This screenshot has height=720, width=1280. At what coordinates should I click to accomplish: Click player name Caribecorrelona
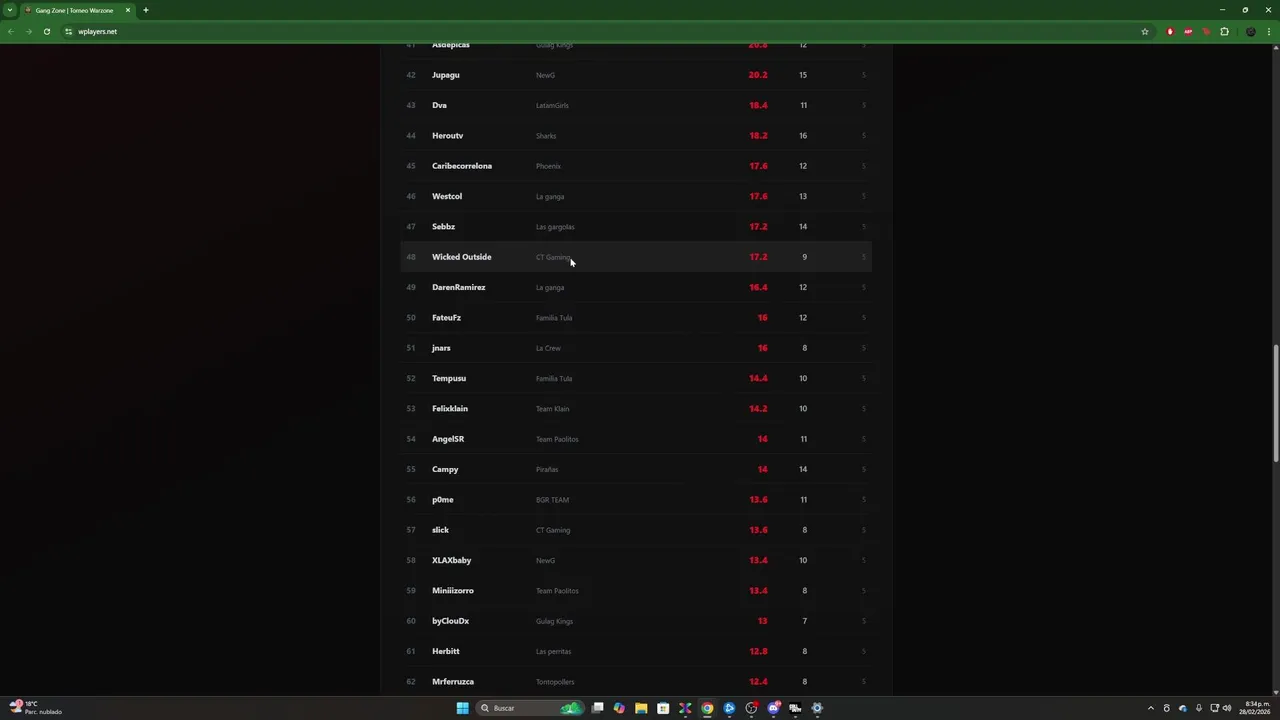(462, 166)
